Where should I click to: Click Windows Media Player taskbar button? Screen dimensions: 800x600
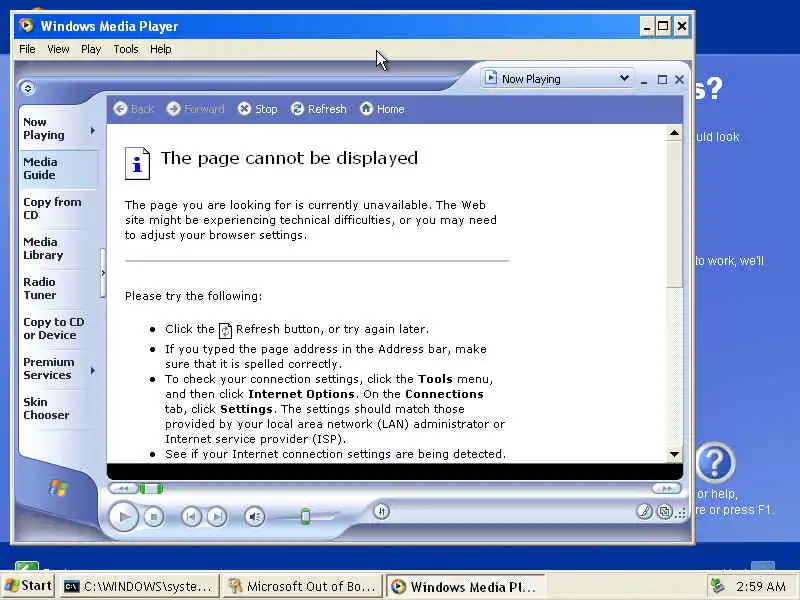point(464,587)
